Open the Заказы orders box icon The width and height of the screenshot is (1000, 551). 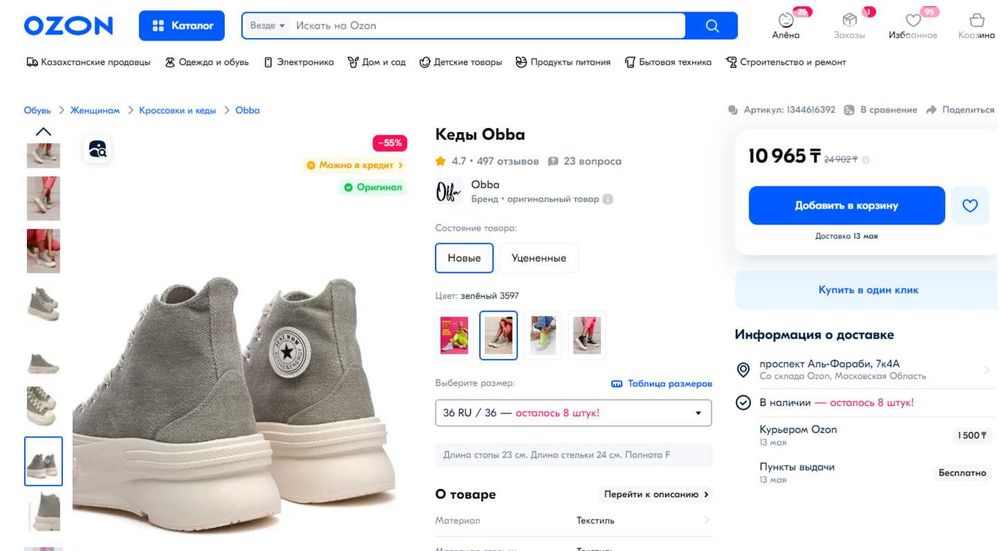pyautogui.click(x=849, y=20)
